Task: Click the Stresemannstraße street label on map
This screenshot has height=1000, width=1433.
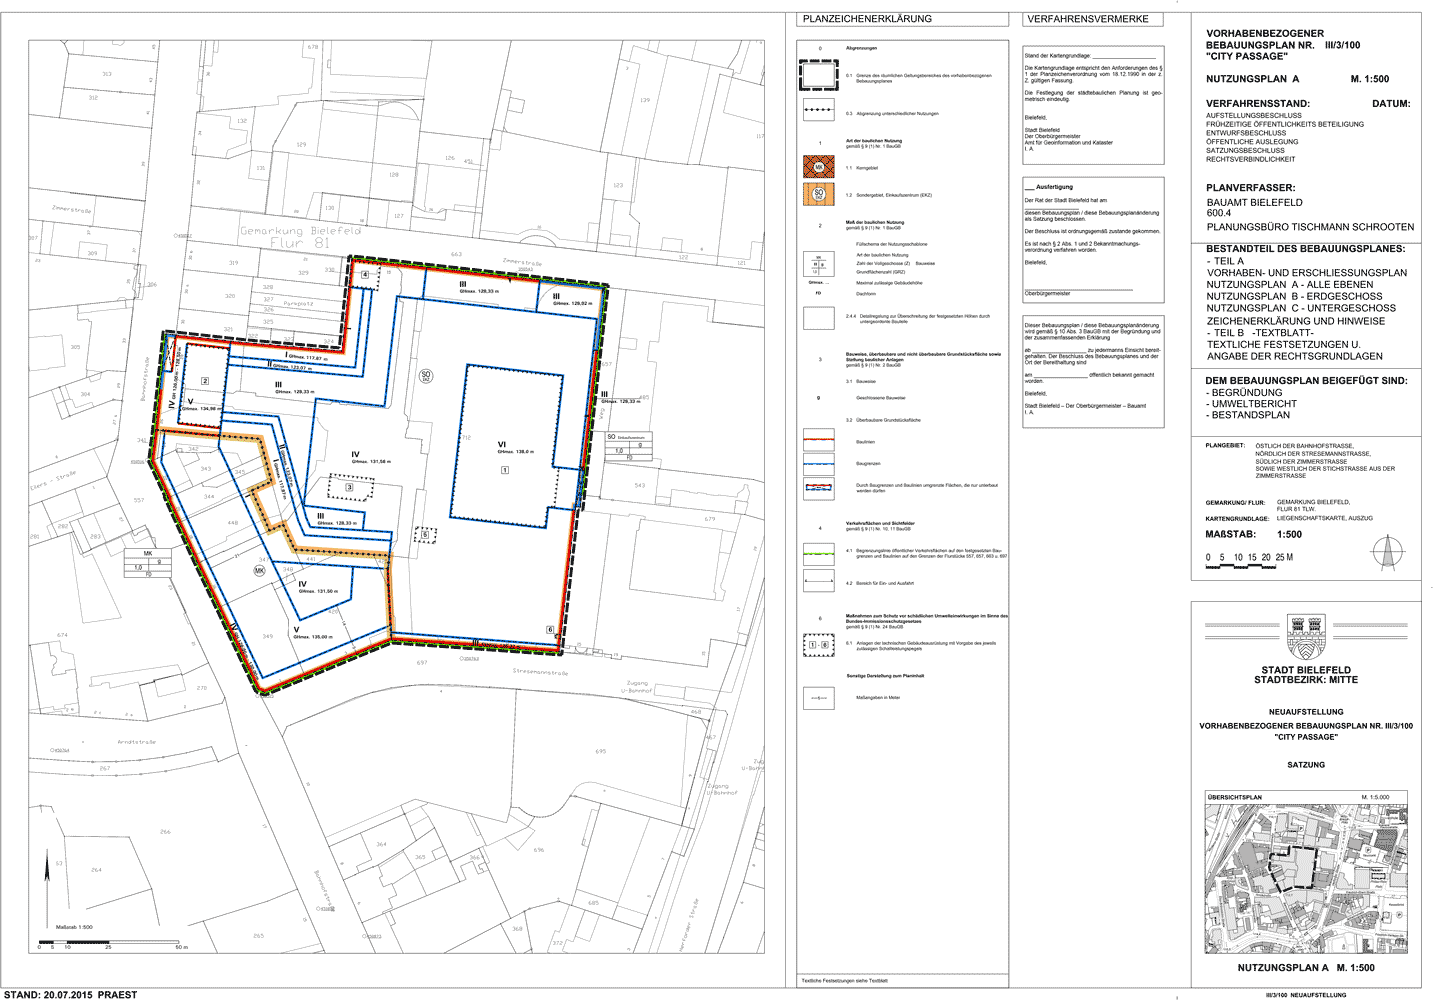Action: tap(540, 673)
